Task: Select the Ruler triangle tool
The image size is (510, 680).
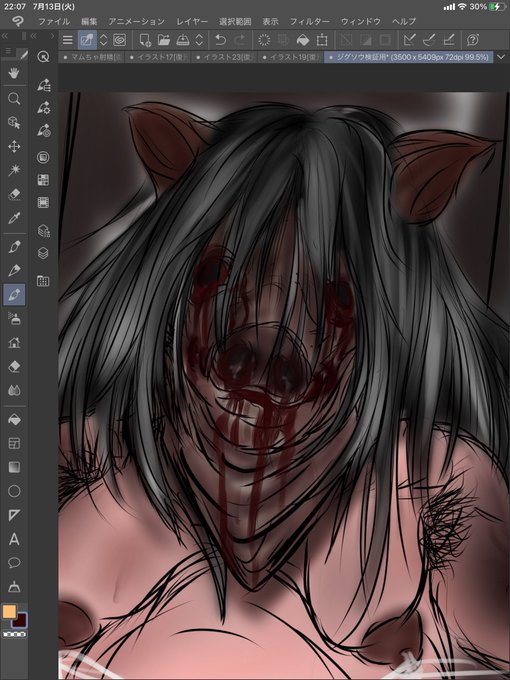Action: tap(14, 515)
